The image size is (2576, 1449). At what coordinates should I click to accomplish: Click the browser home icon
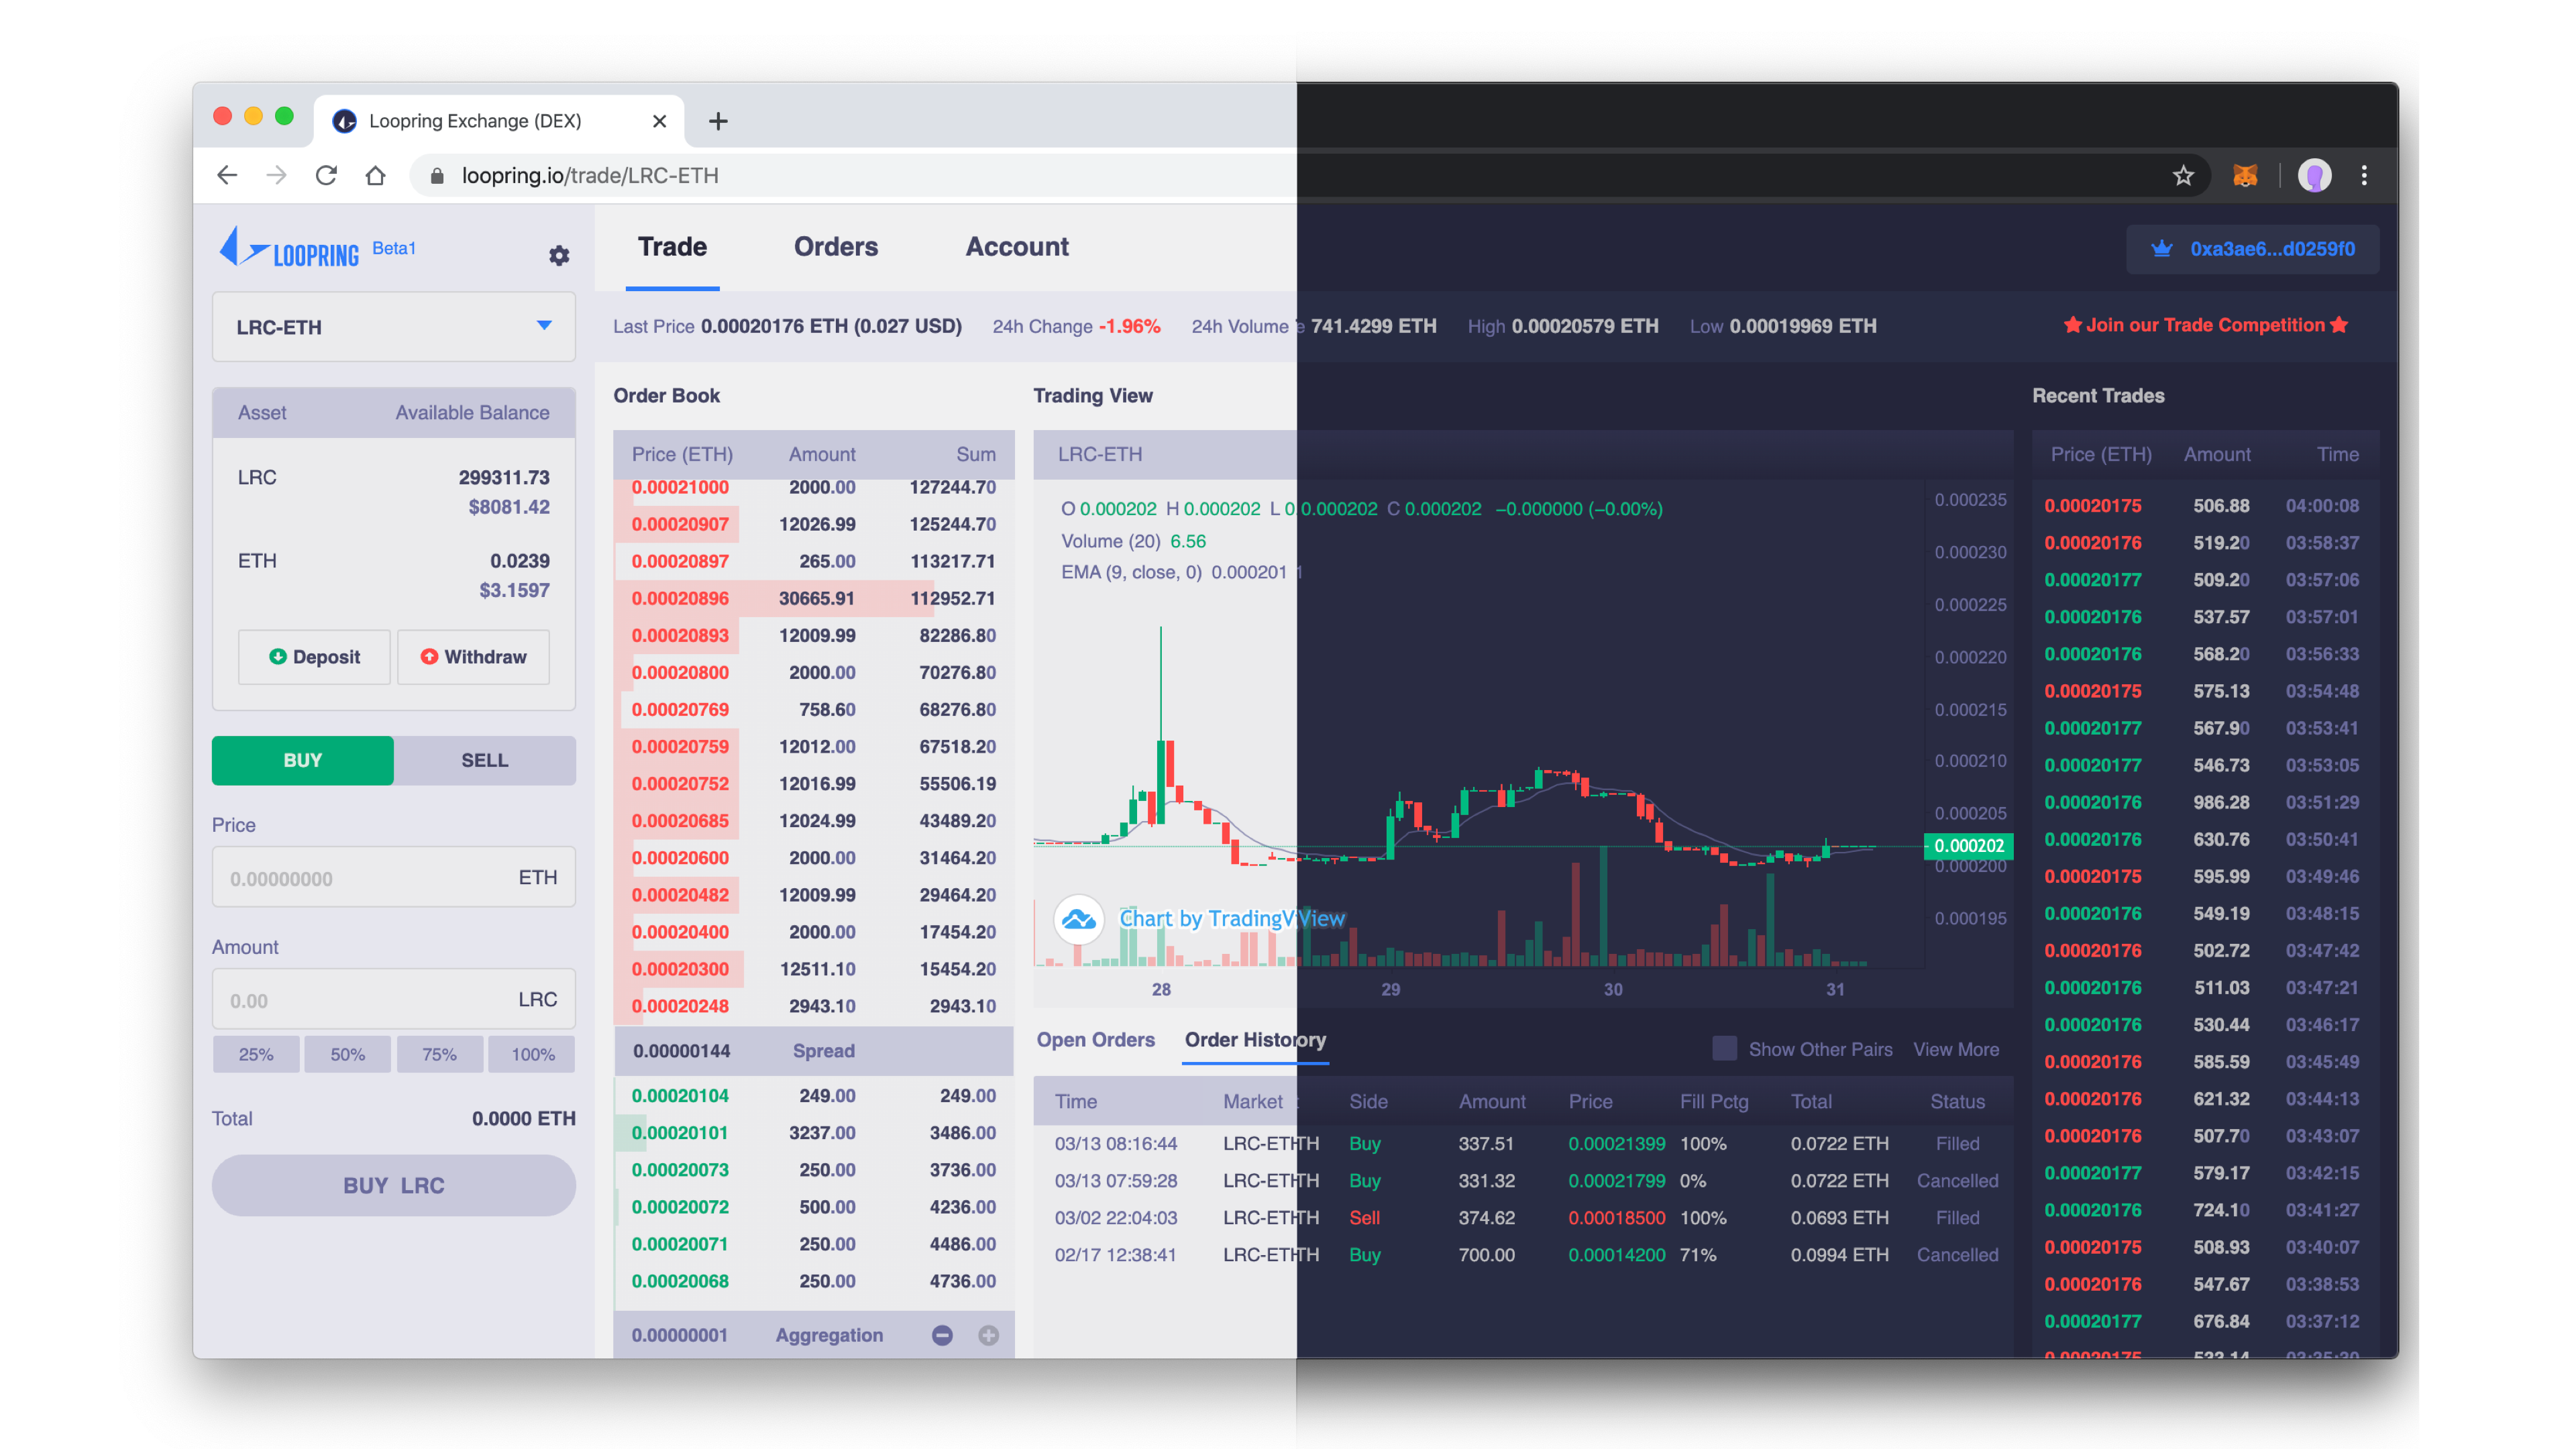(x=375, y=175)
